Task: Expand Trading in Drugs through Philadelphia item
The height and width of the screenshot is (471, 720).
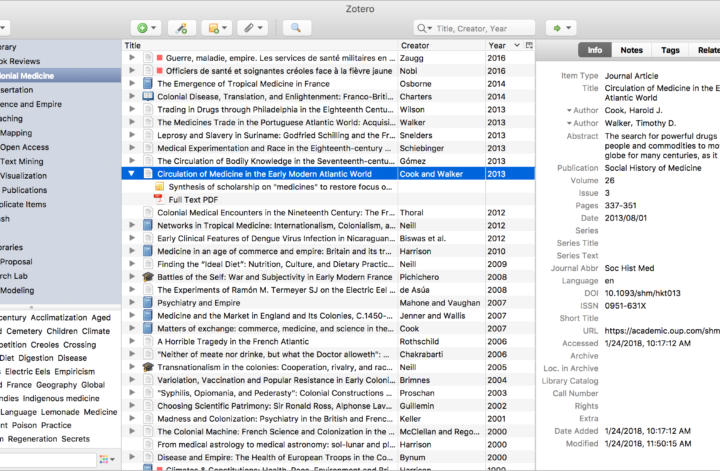Action: [132, 109]
